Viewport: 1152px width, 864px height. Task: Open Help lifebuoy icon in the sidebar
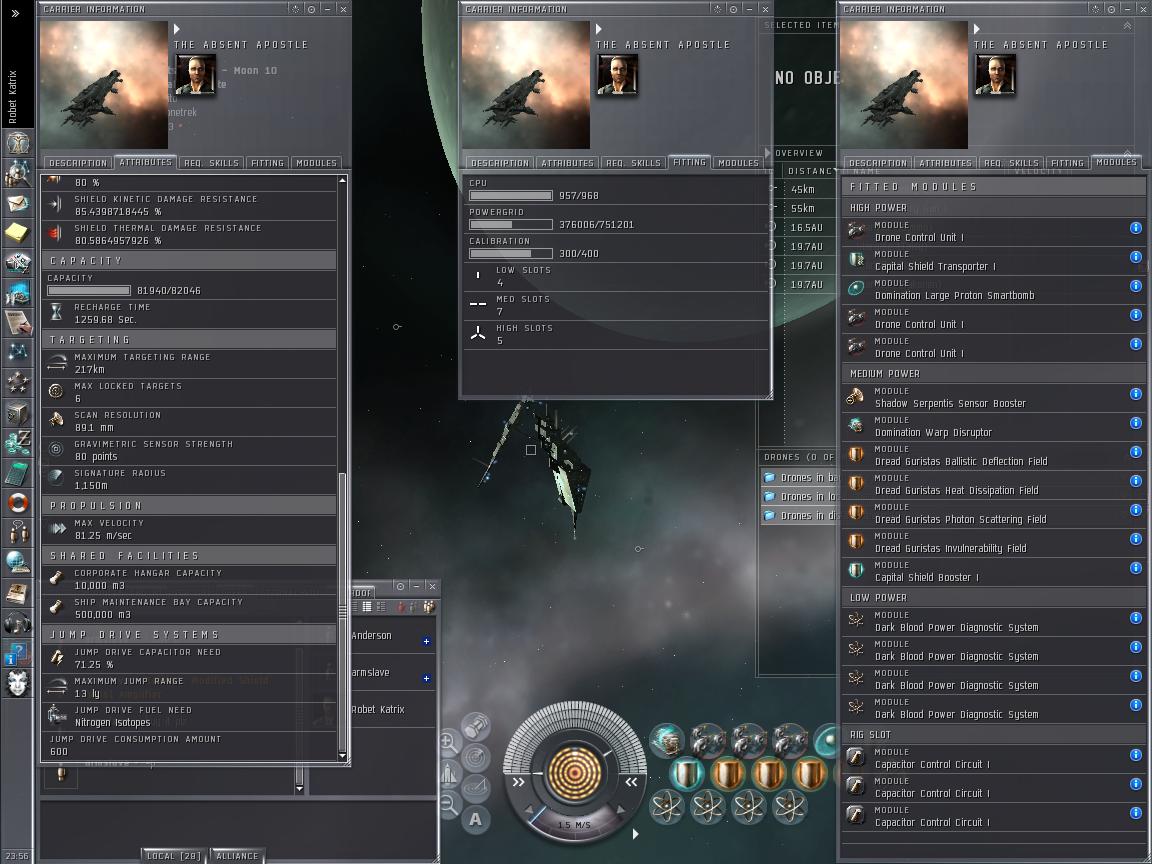(x=17, y=503)
